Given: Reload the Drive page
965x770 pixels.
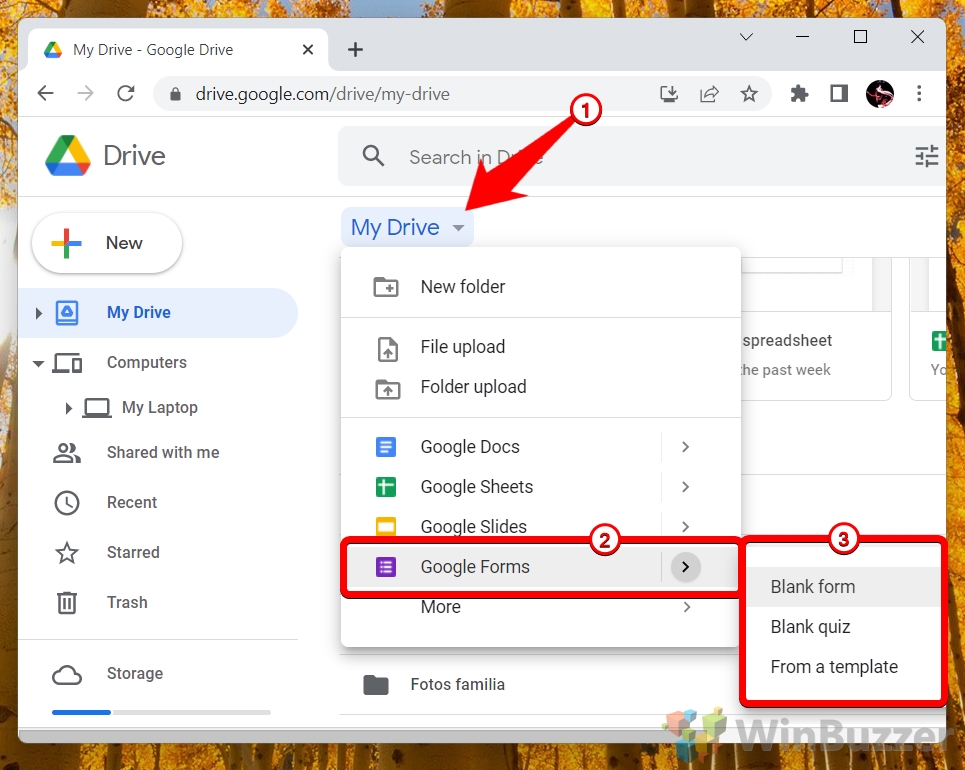Looking at the screenshot, I should click(126, 94).
